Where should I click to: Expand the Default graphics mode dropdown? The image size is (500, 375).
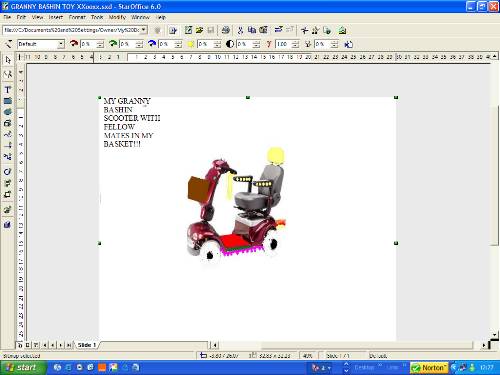pyautogui.click(x=61, y=44)
